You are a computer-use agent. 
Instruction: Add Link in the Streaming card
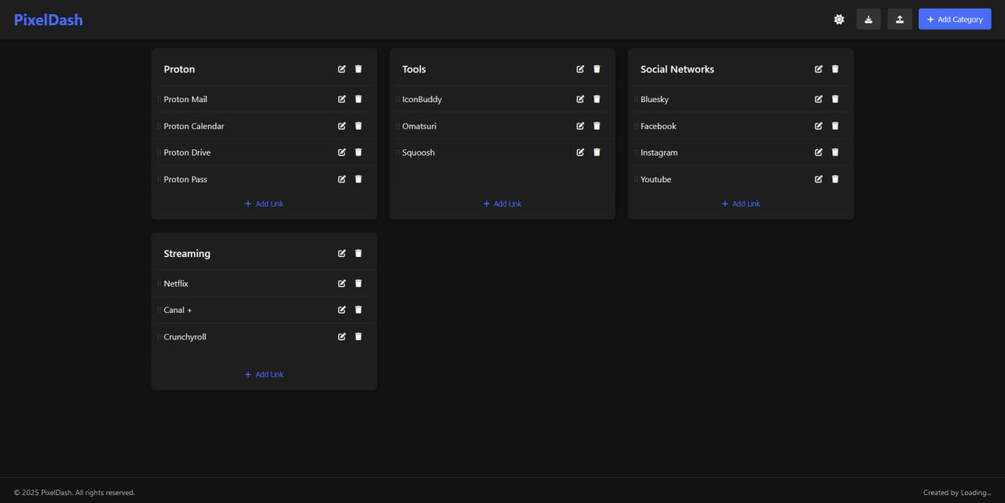pos(264,374)
